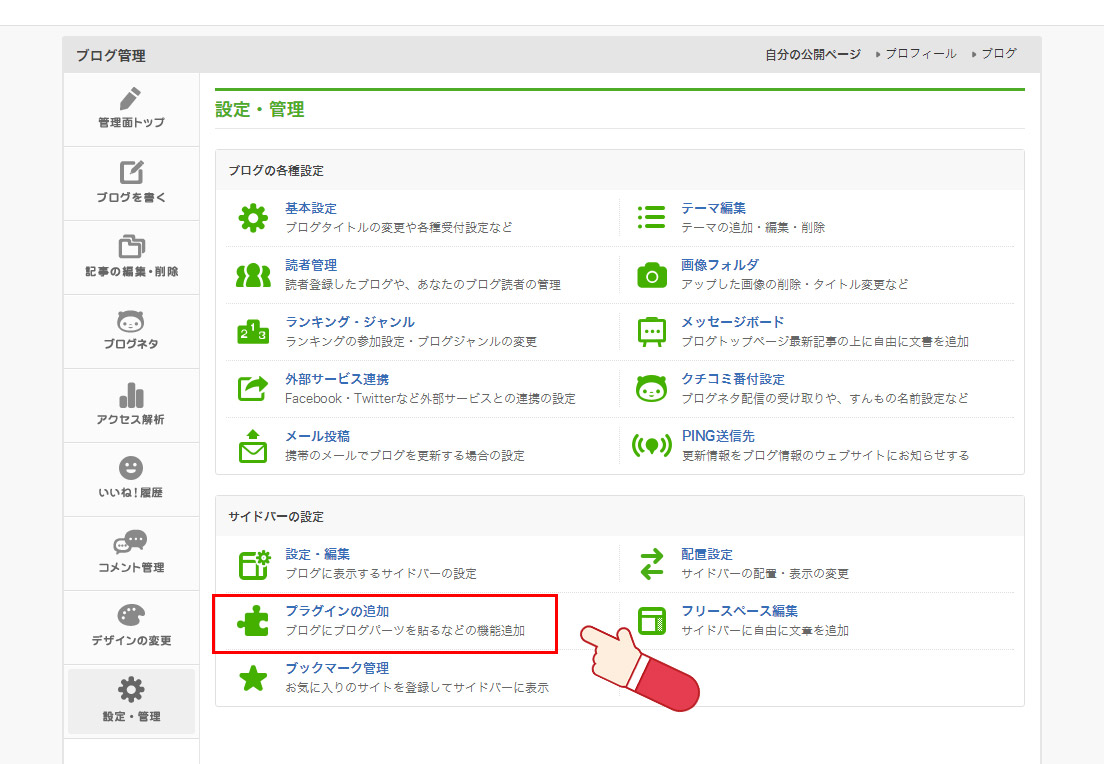Screen dimensions: 1104x764
Task: Select 管理画面トップ label in sidebar
Action: point(131,123)
